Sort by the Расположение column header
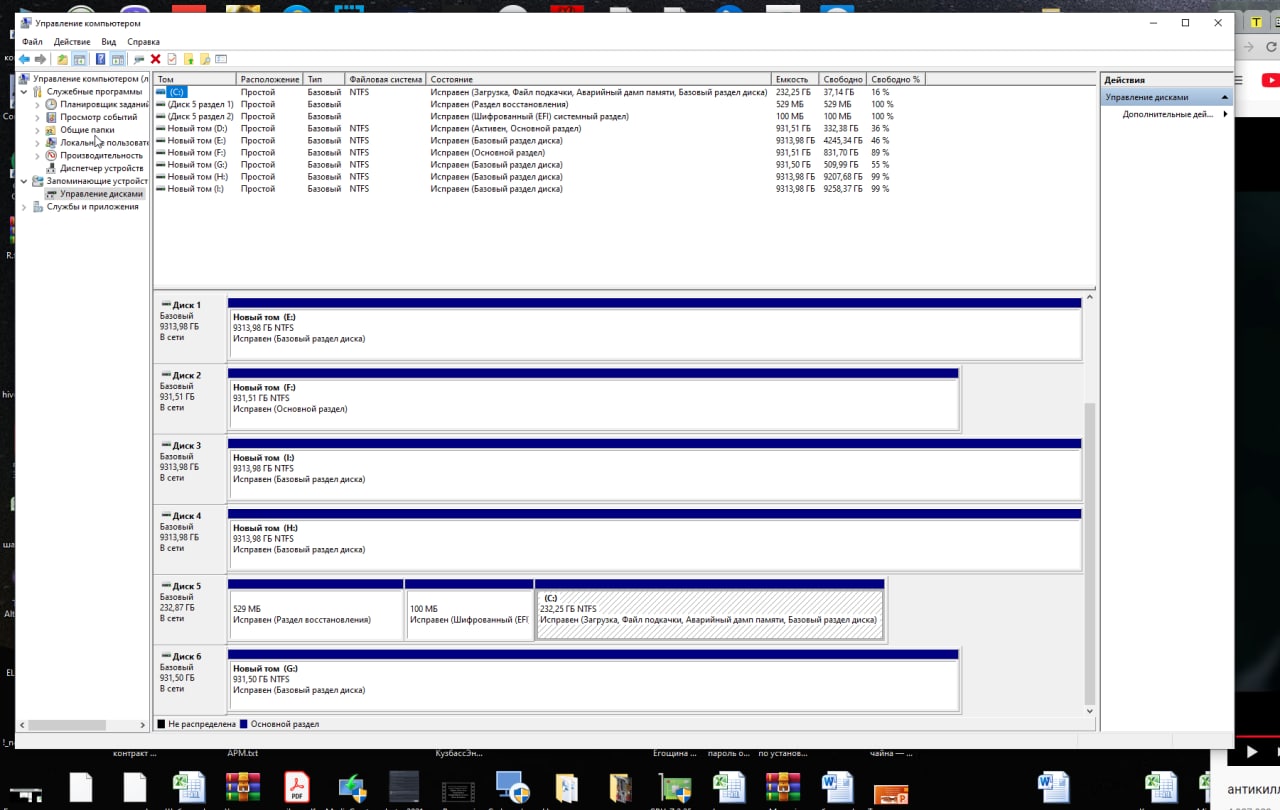Screen dimensions: 1280x810 270,79
